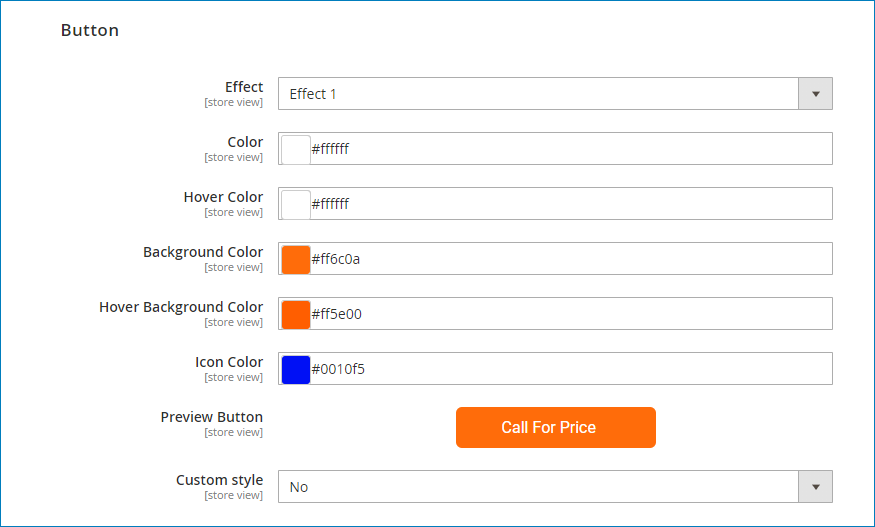
Task: Click the Call For Price preview button
Action: (556, 428)
